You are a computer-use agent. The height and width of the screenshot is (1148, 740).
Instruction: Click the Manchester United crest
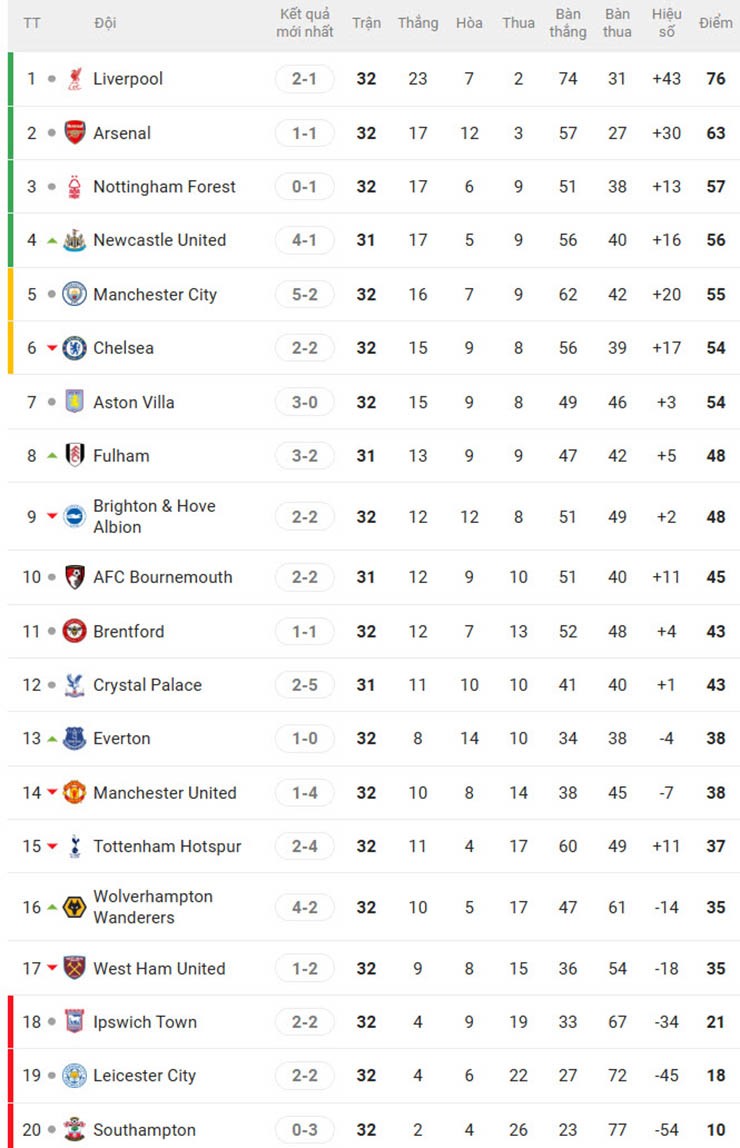click(75, 793)
